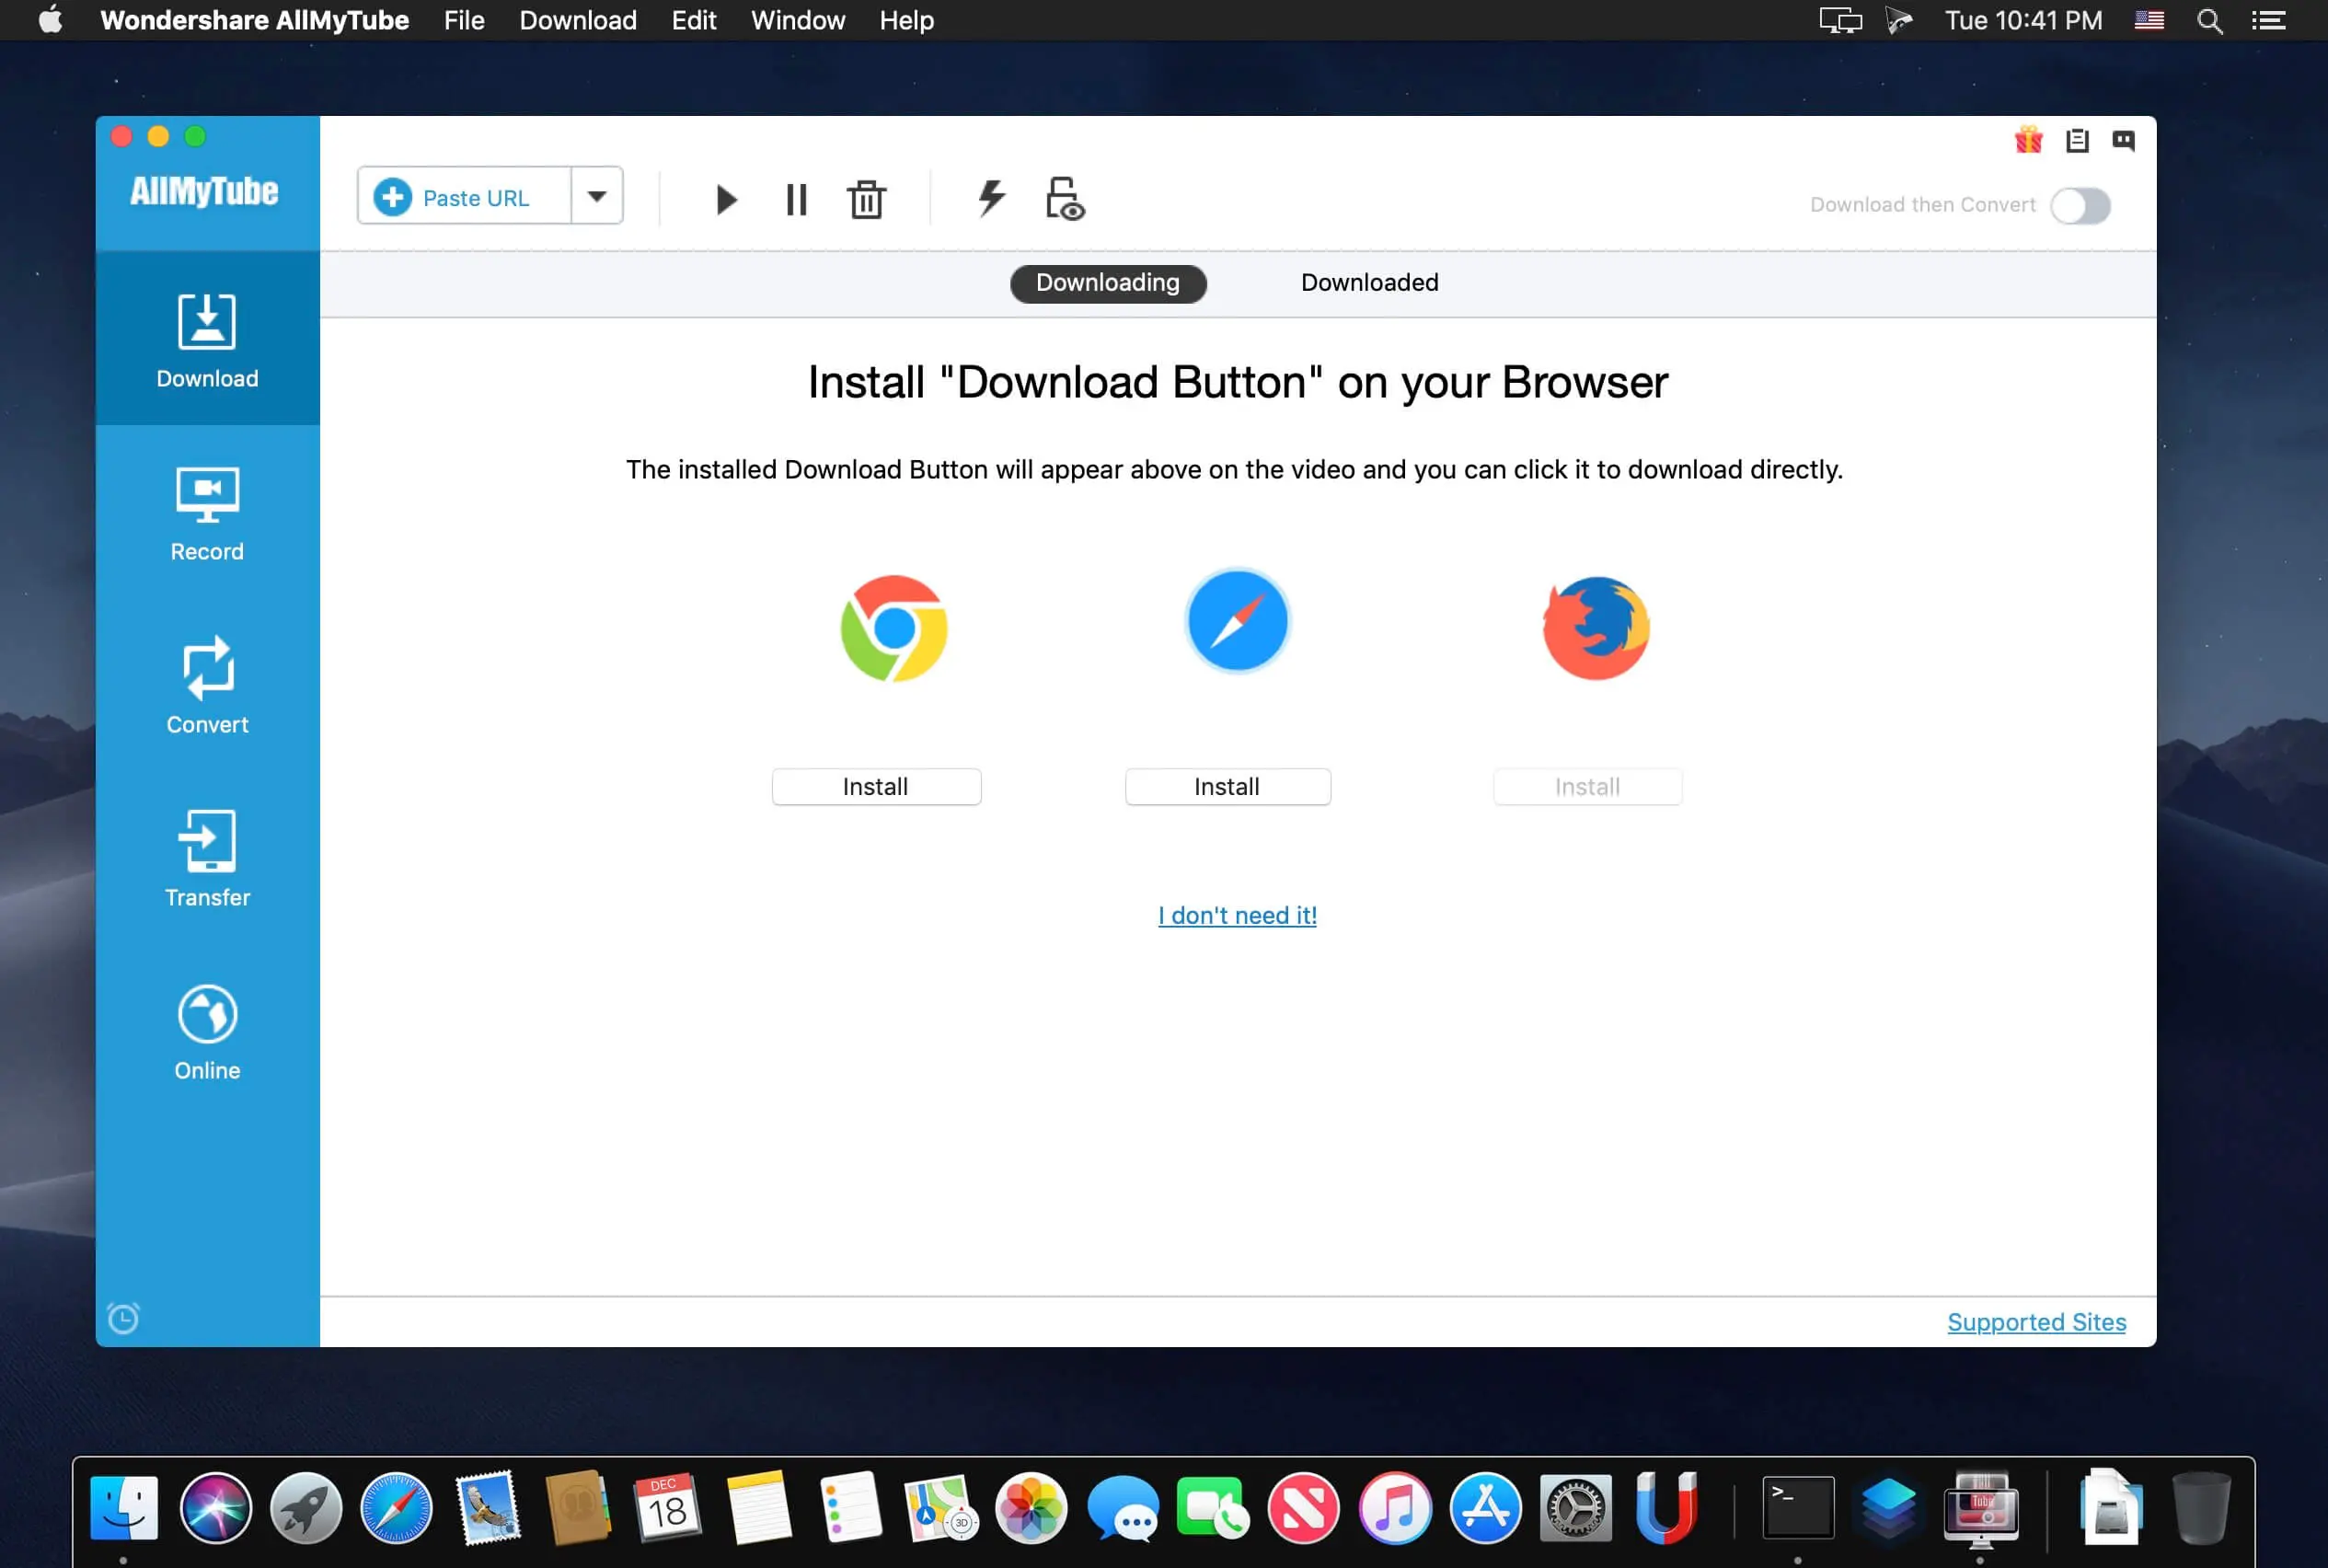
Task: Install the Download Button for Chrome
Action: pos(875,786)
